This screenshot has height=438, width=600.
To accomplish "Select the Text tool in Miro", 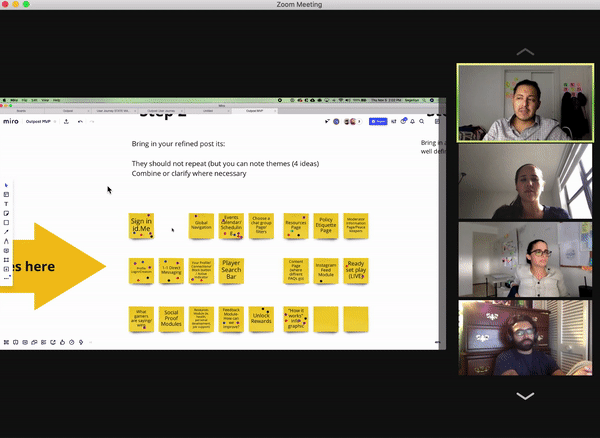I will click(6, 204).
